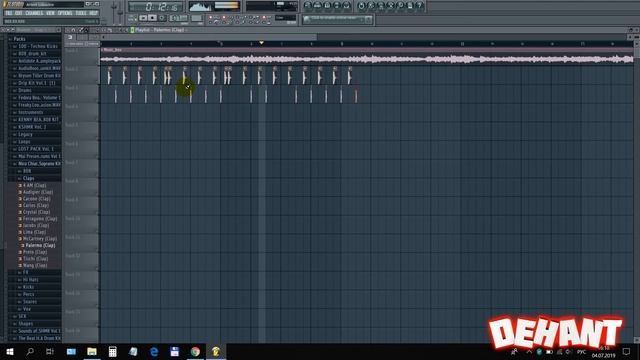Expand the Legacy folder
The image size is (640, 360).
(25, 134)
